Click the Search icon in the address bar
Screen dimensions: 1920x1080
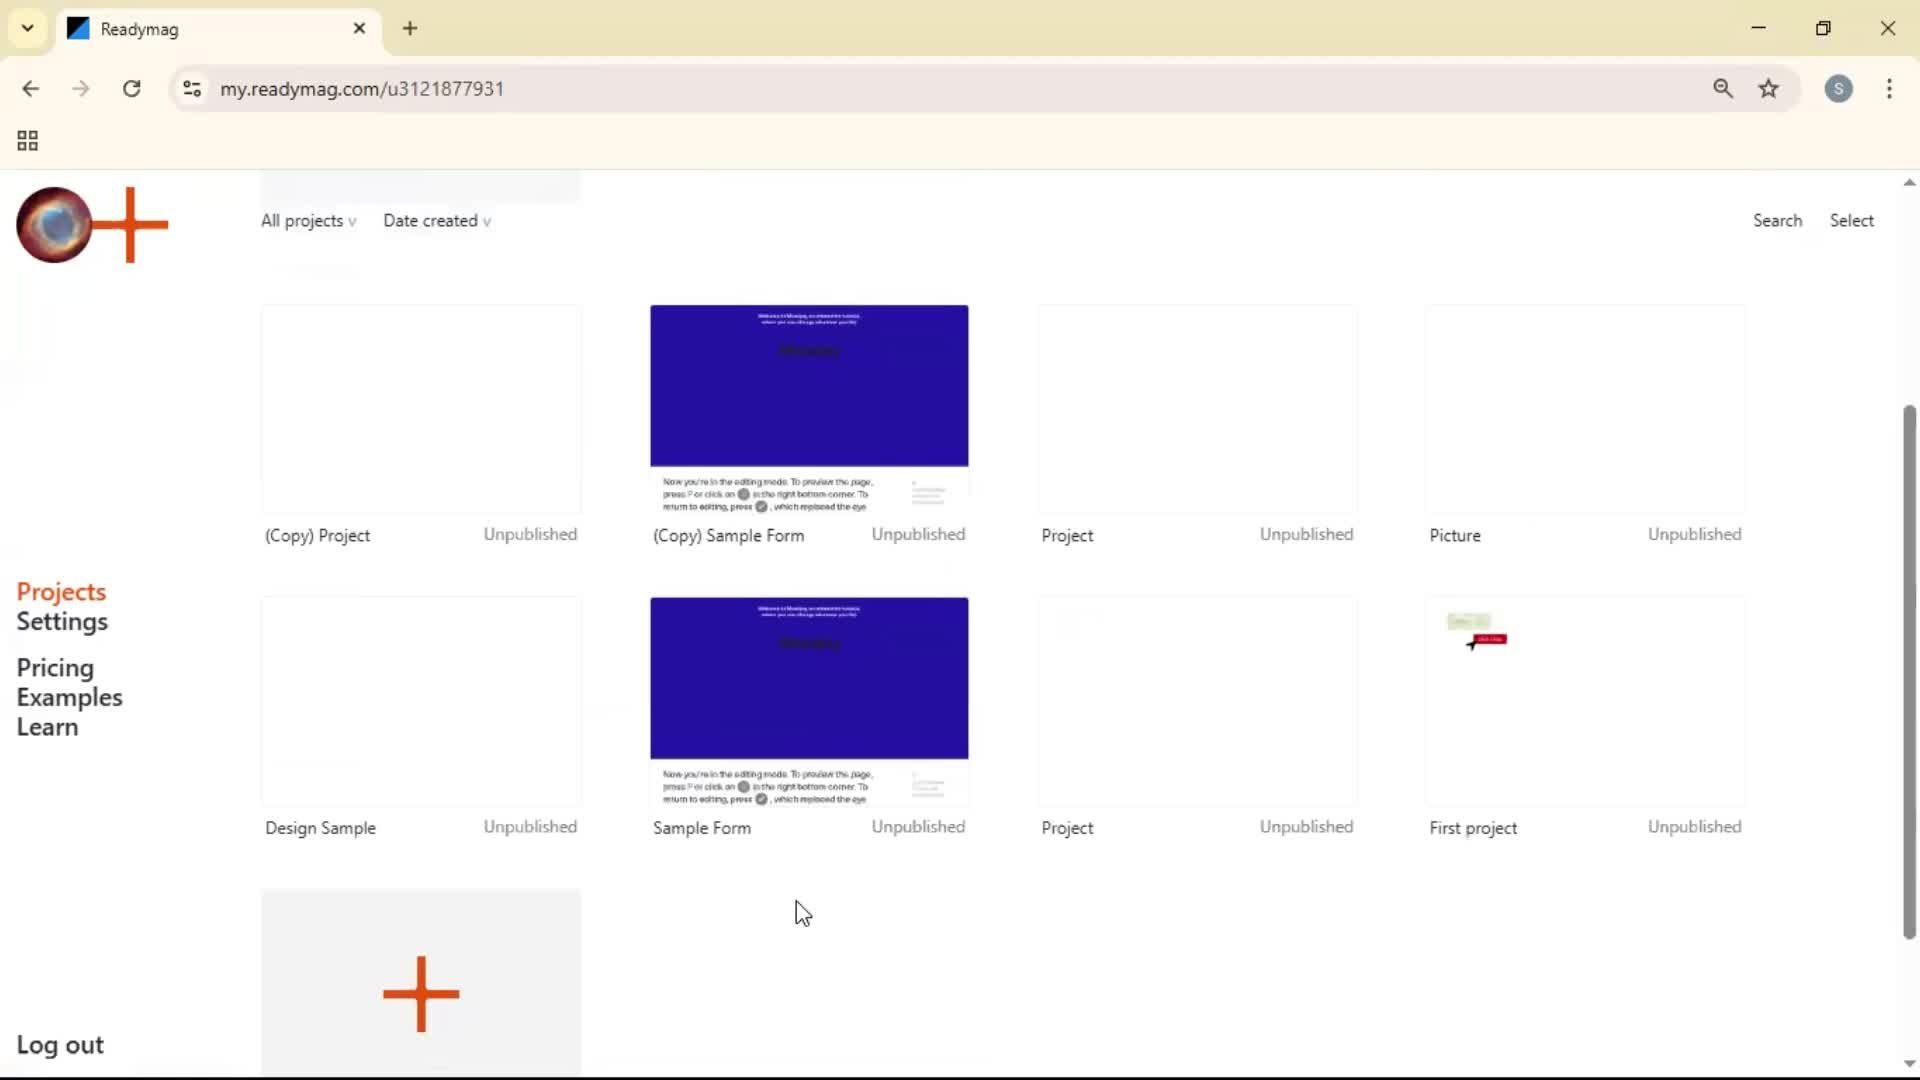pyautogui.click(x=1723, y=88)
